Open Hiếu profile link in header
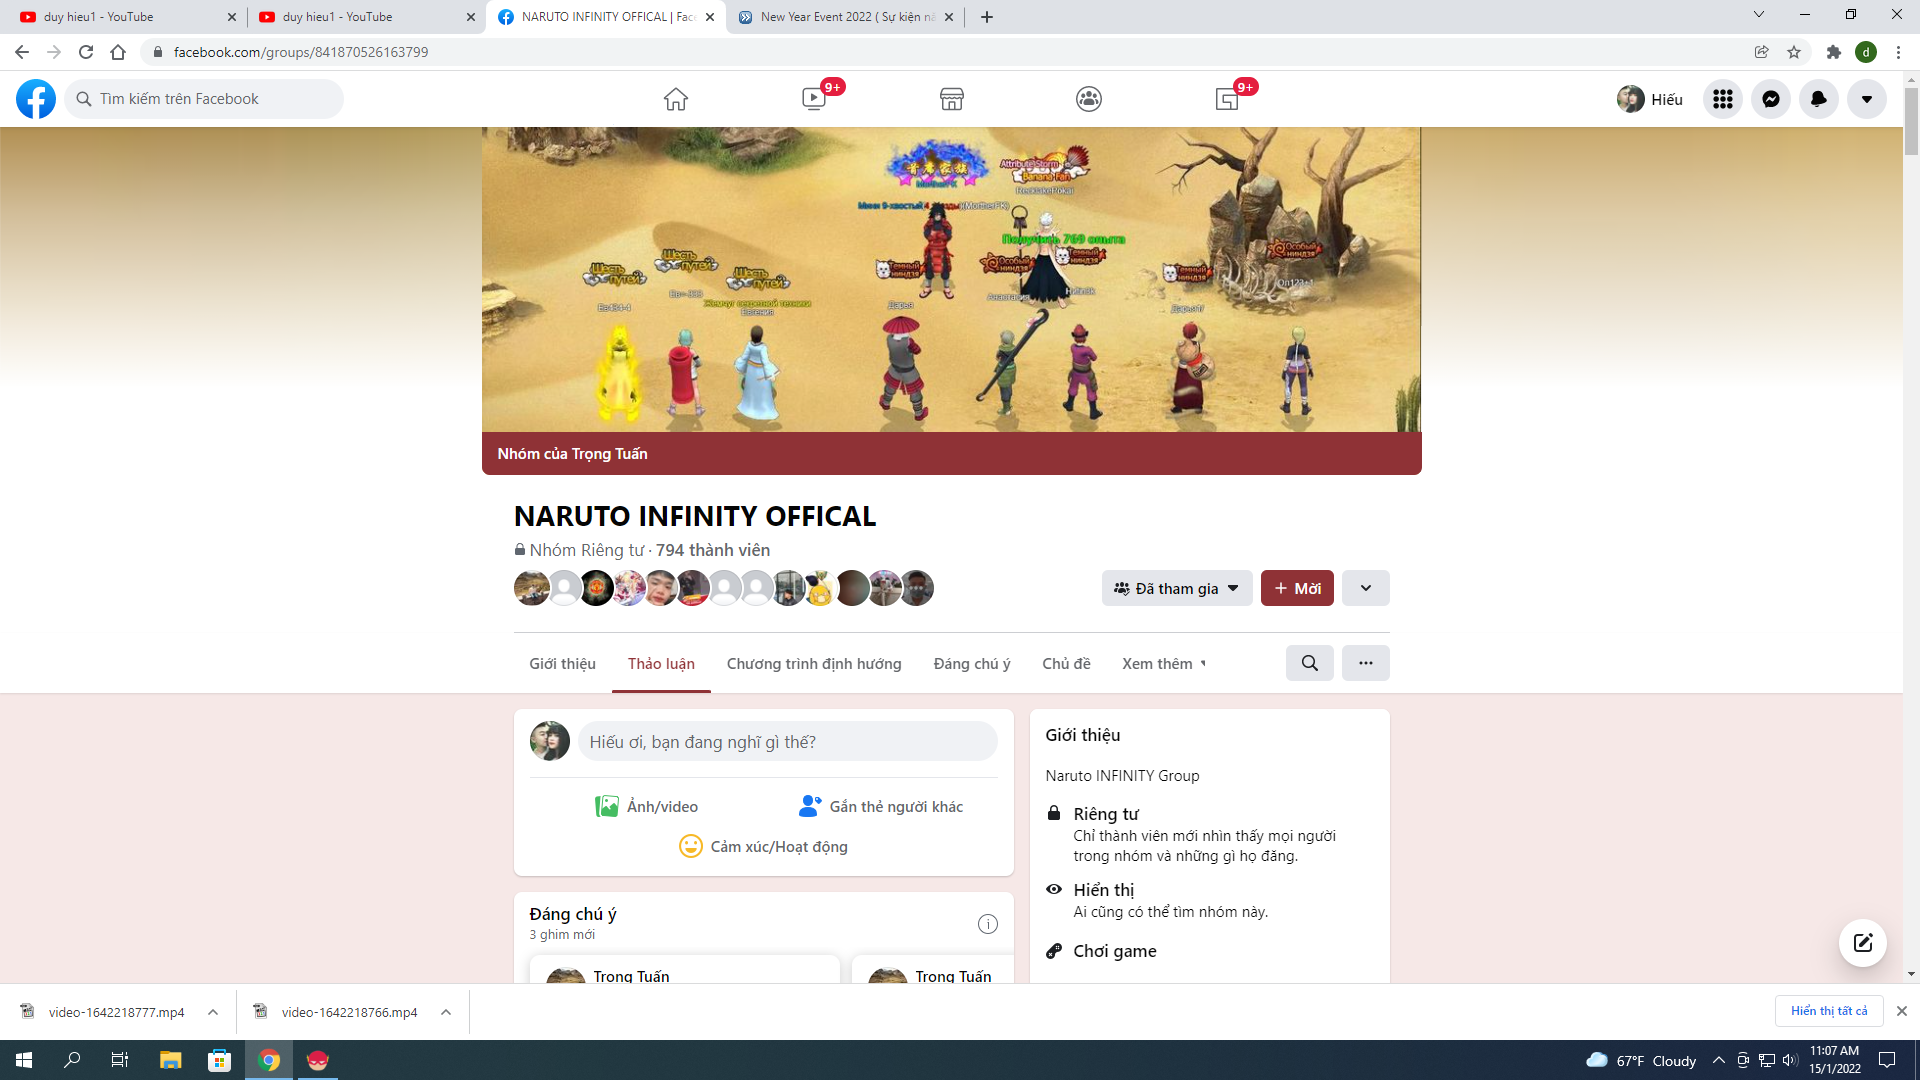The width and height of the screenshot is (1920, 1080). [1650, 99]
